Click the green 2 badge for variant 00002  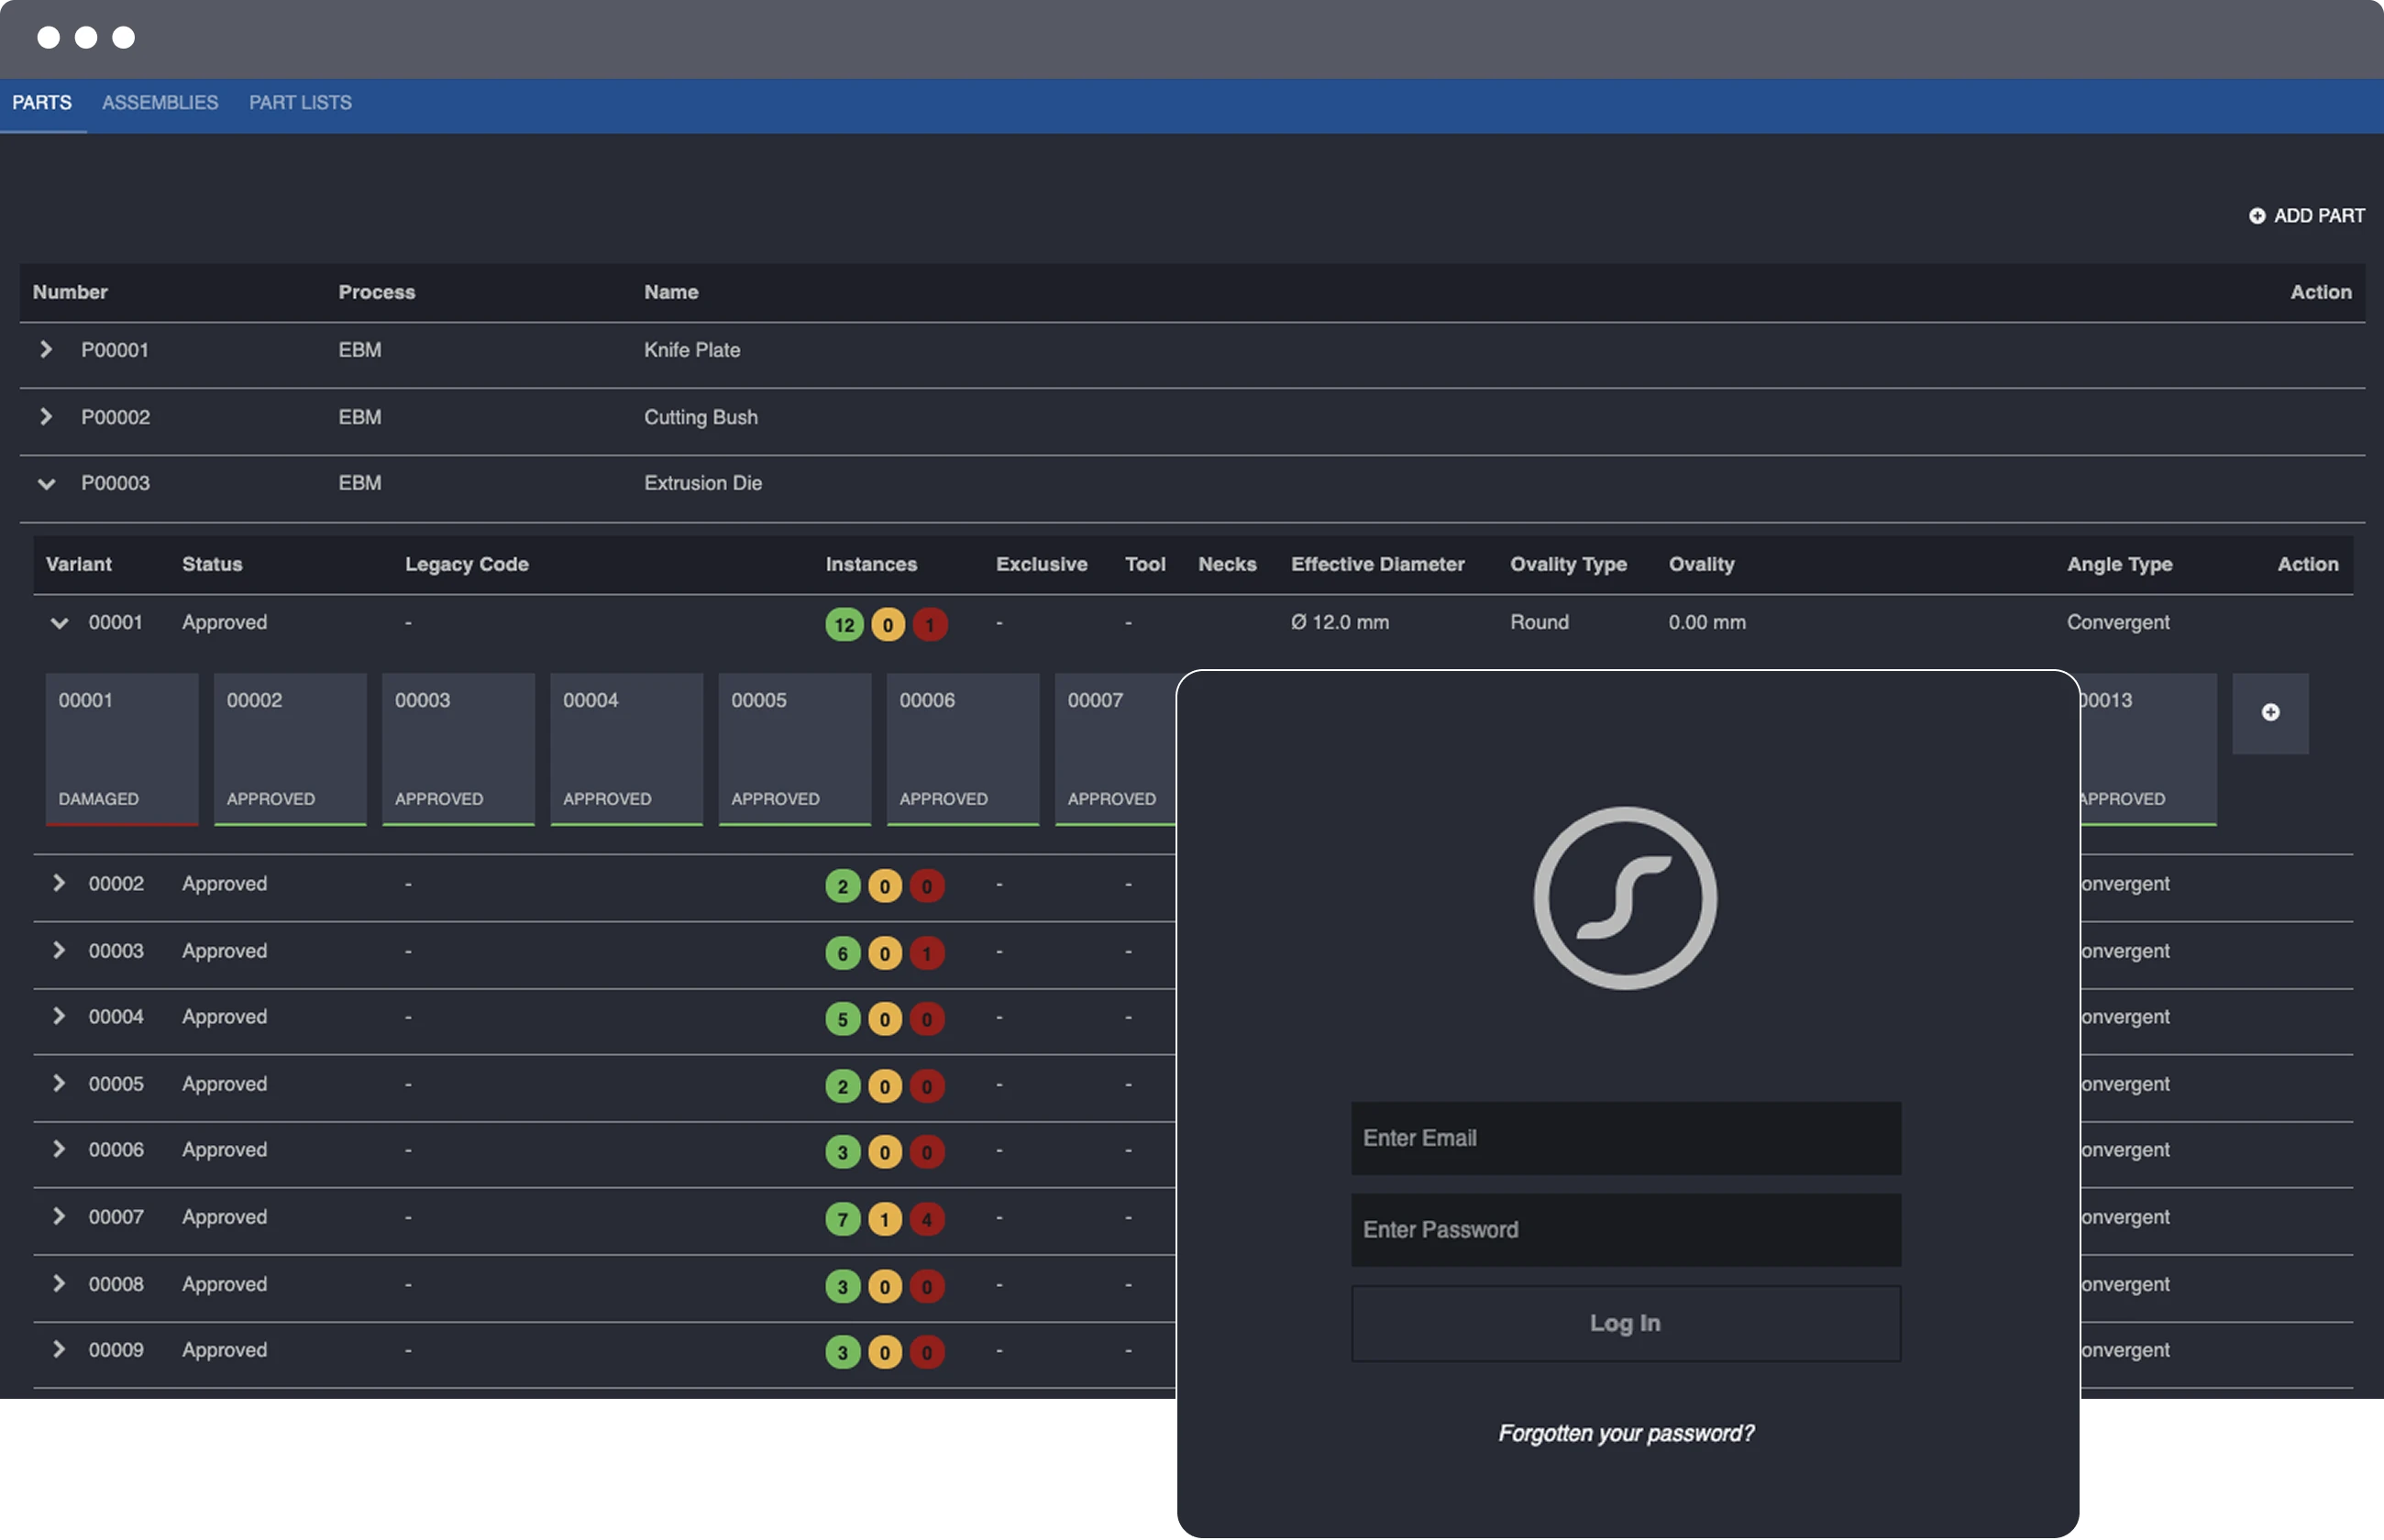843,886
